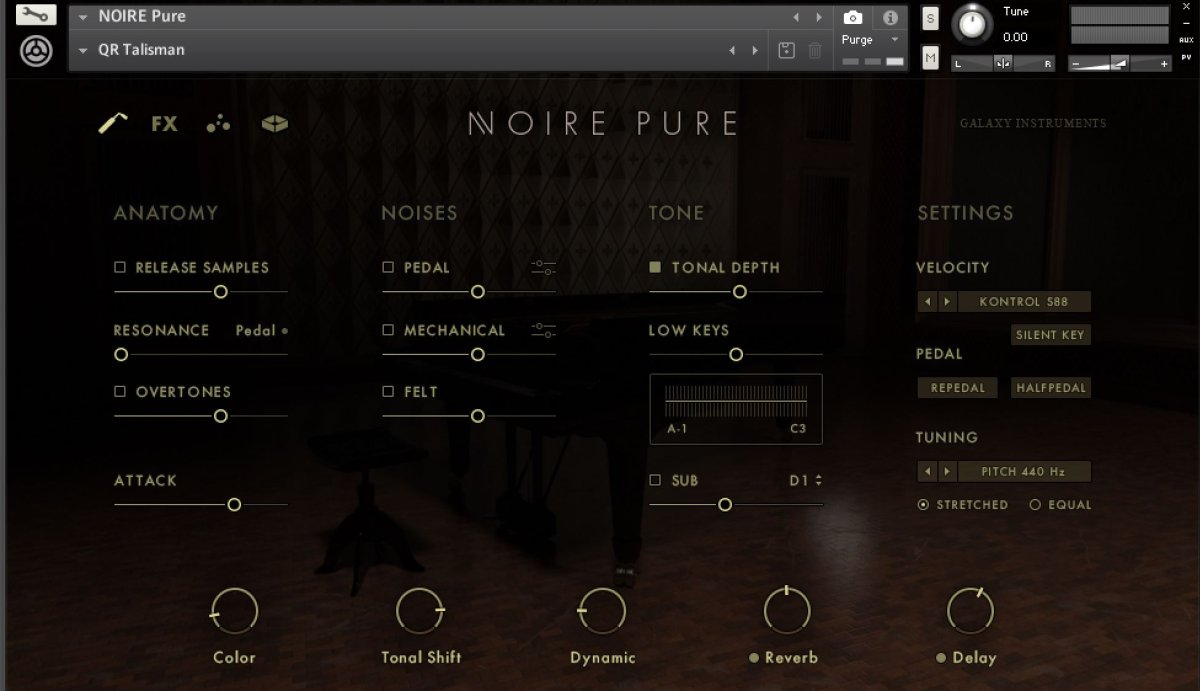Select previous velocity curve arrow
The width and height of the screenshot is (1200, 691).
click(x=927, y=302)
